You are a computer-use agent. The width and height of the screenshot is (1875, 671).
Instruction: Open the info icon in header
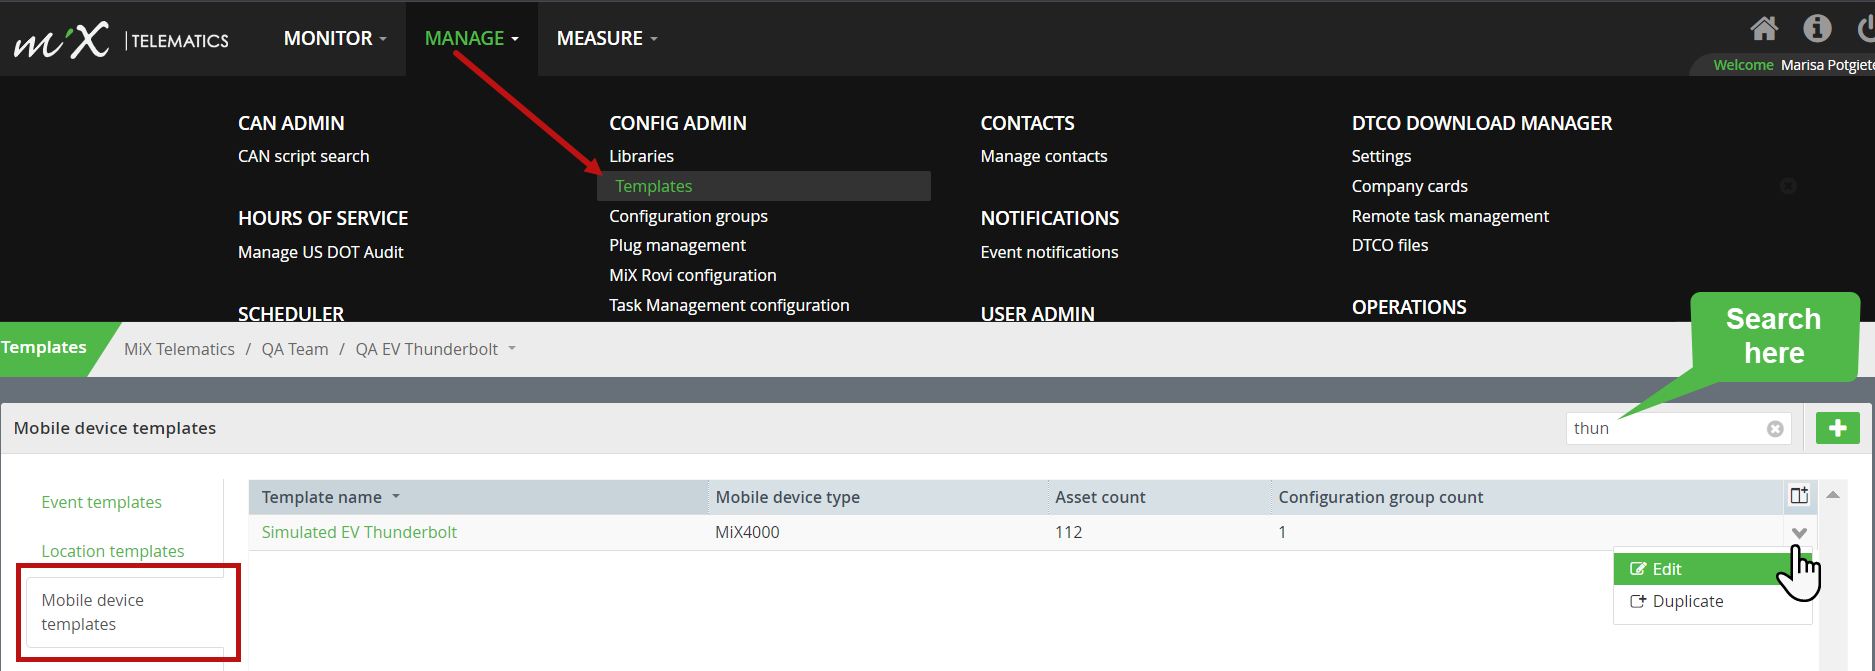point(1817,29)
